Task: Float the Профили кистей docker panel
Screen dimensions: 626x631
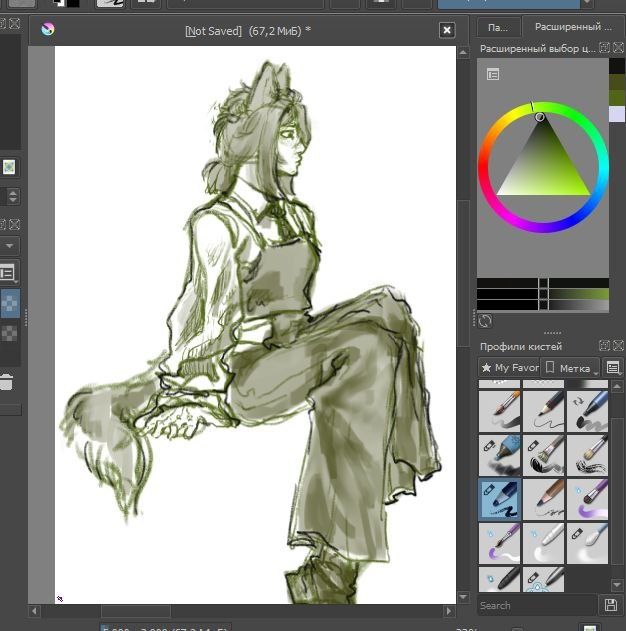Action: 603,347
